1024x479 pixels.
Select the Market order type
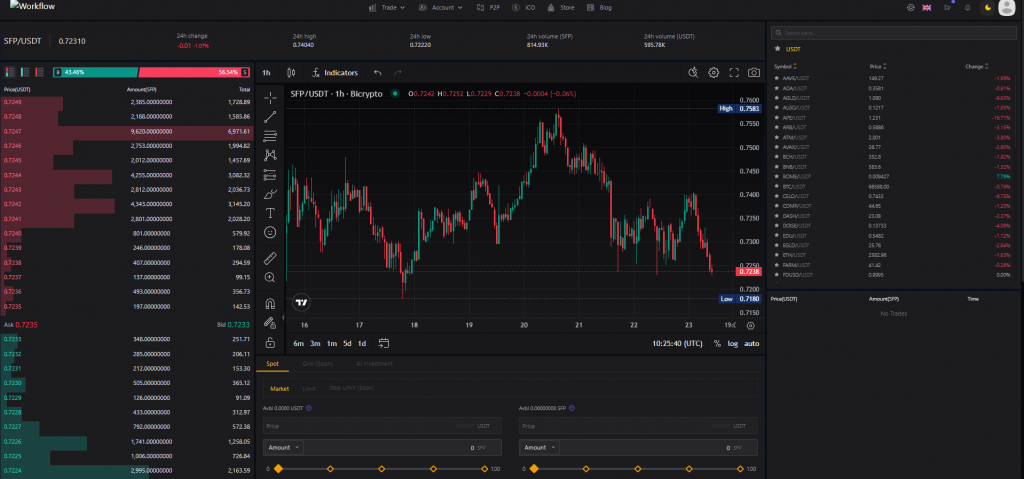pyautogui.click(x=280, y=389)
